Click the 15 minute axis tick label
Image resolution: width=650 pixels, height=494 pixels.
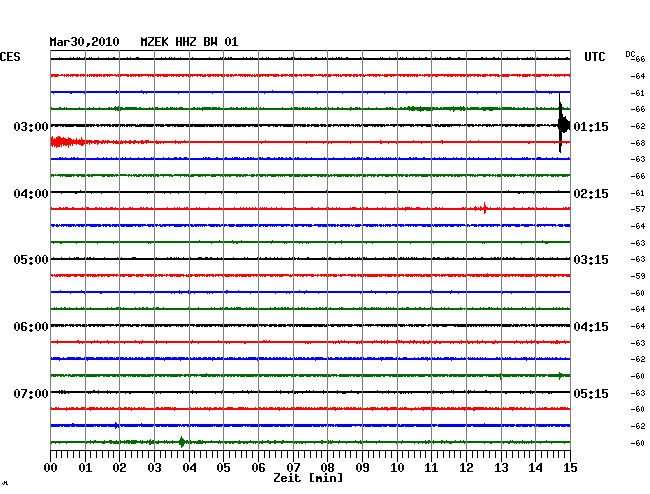coord(569,467)
